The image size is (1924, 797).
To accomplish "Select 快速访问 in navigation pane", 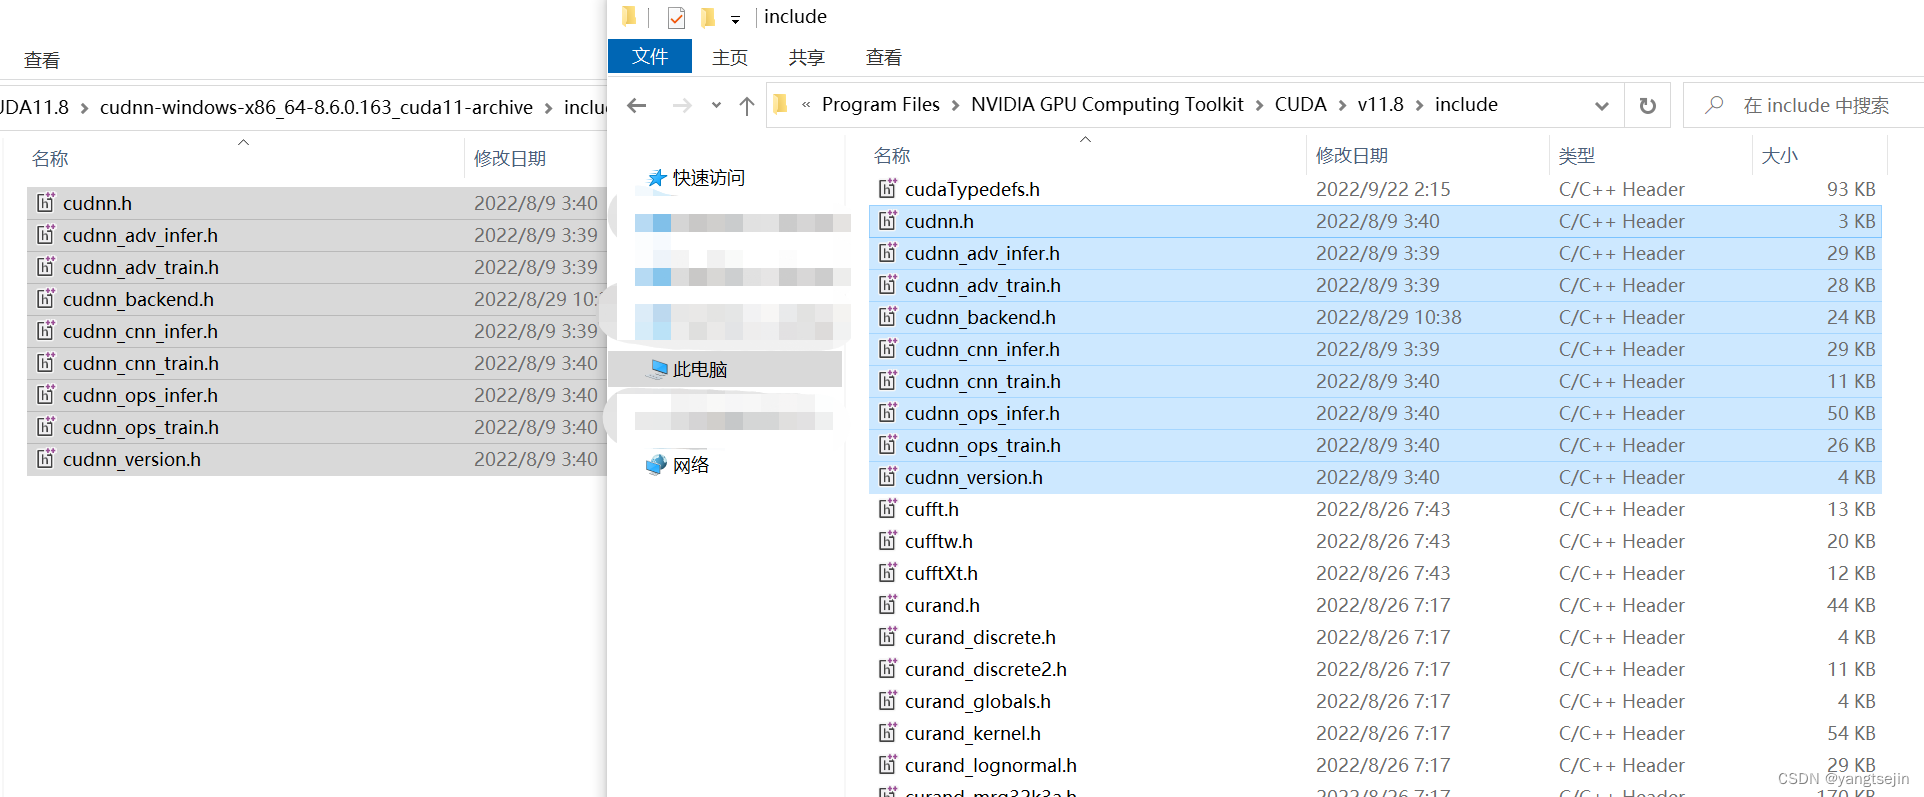I will pyautogui.click(x=708, y=177).
